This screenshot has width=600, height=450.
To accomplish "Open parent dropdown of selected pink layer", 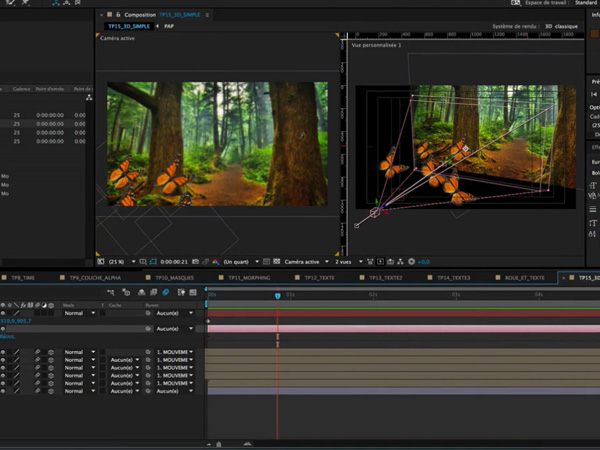I will coord(174,329).
